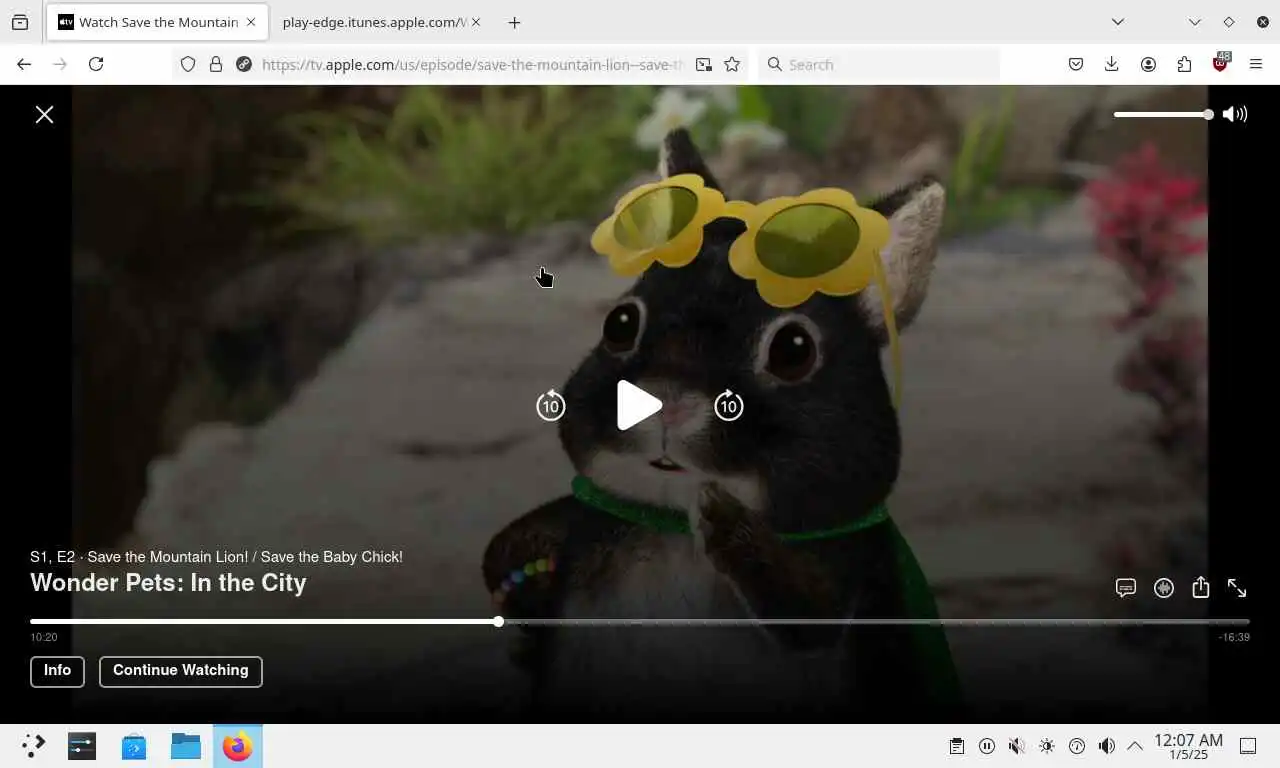Click the window keep-above diamond icon

tap(1229, 22)
